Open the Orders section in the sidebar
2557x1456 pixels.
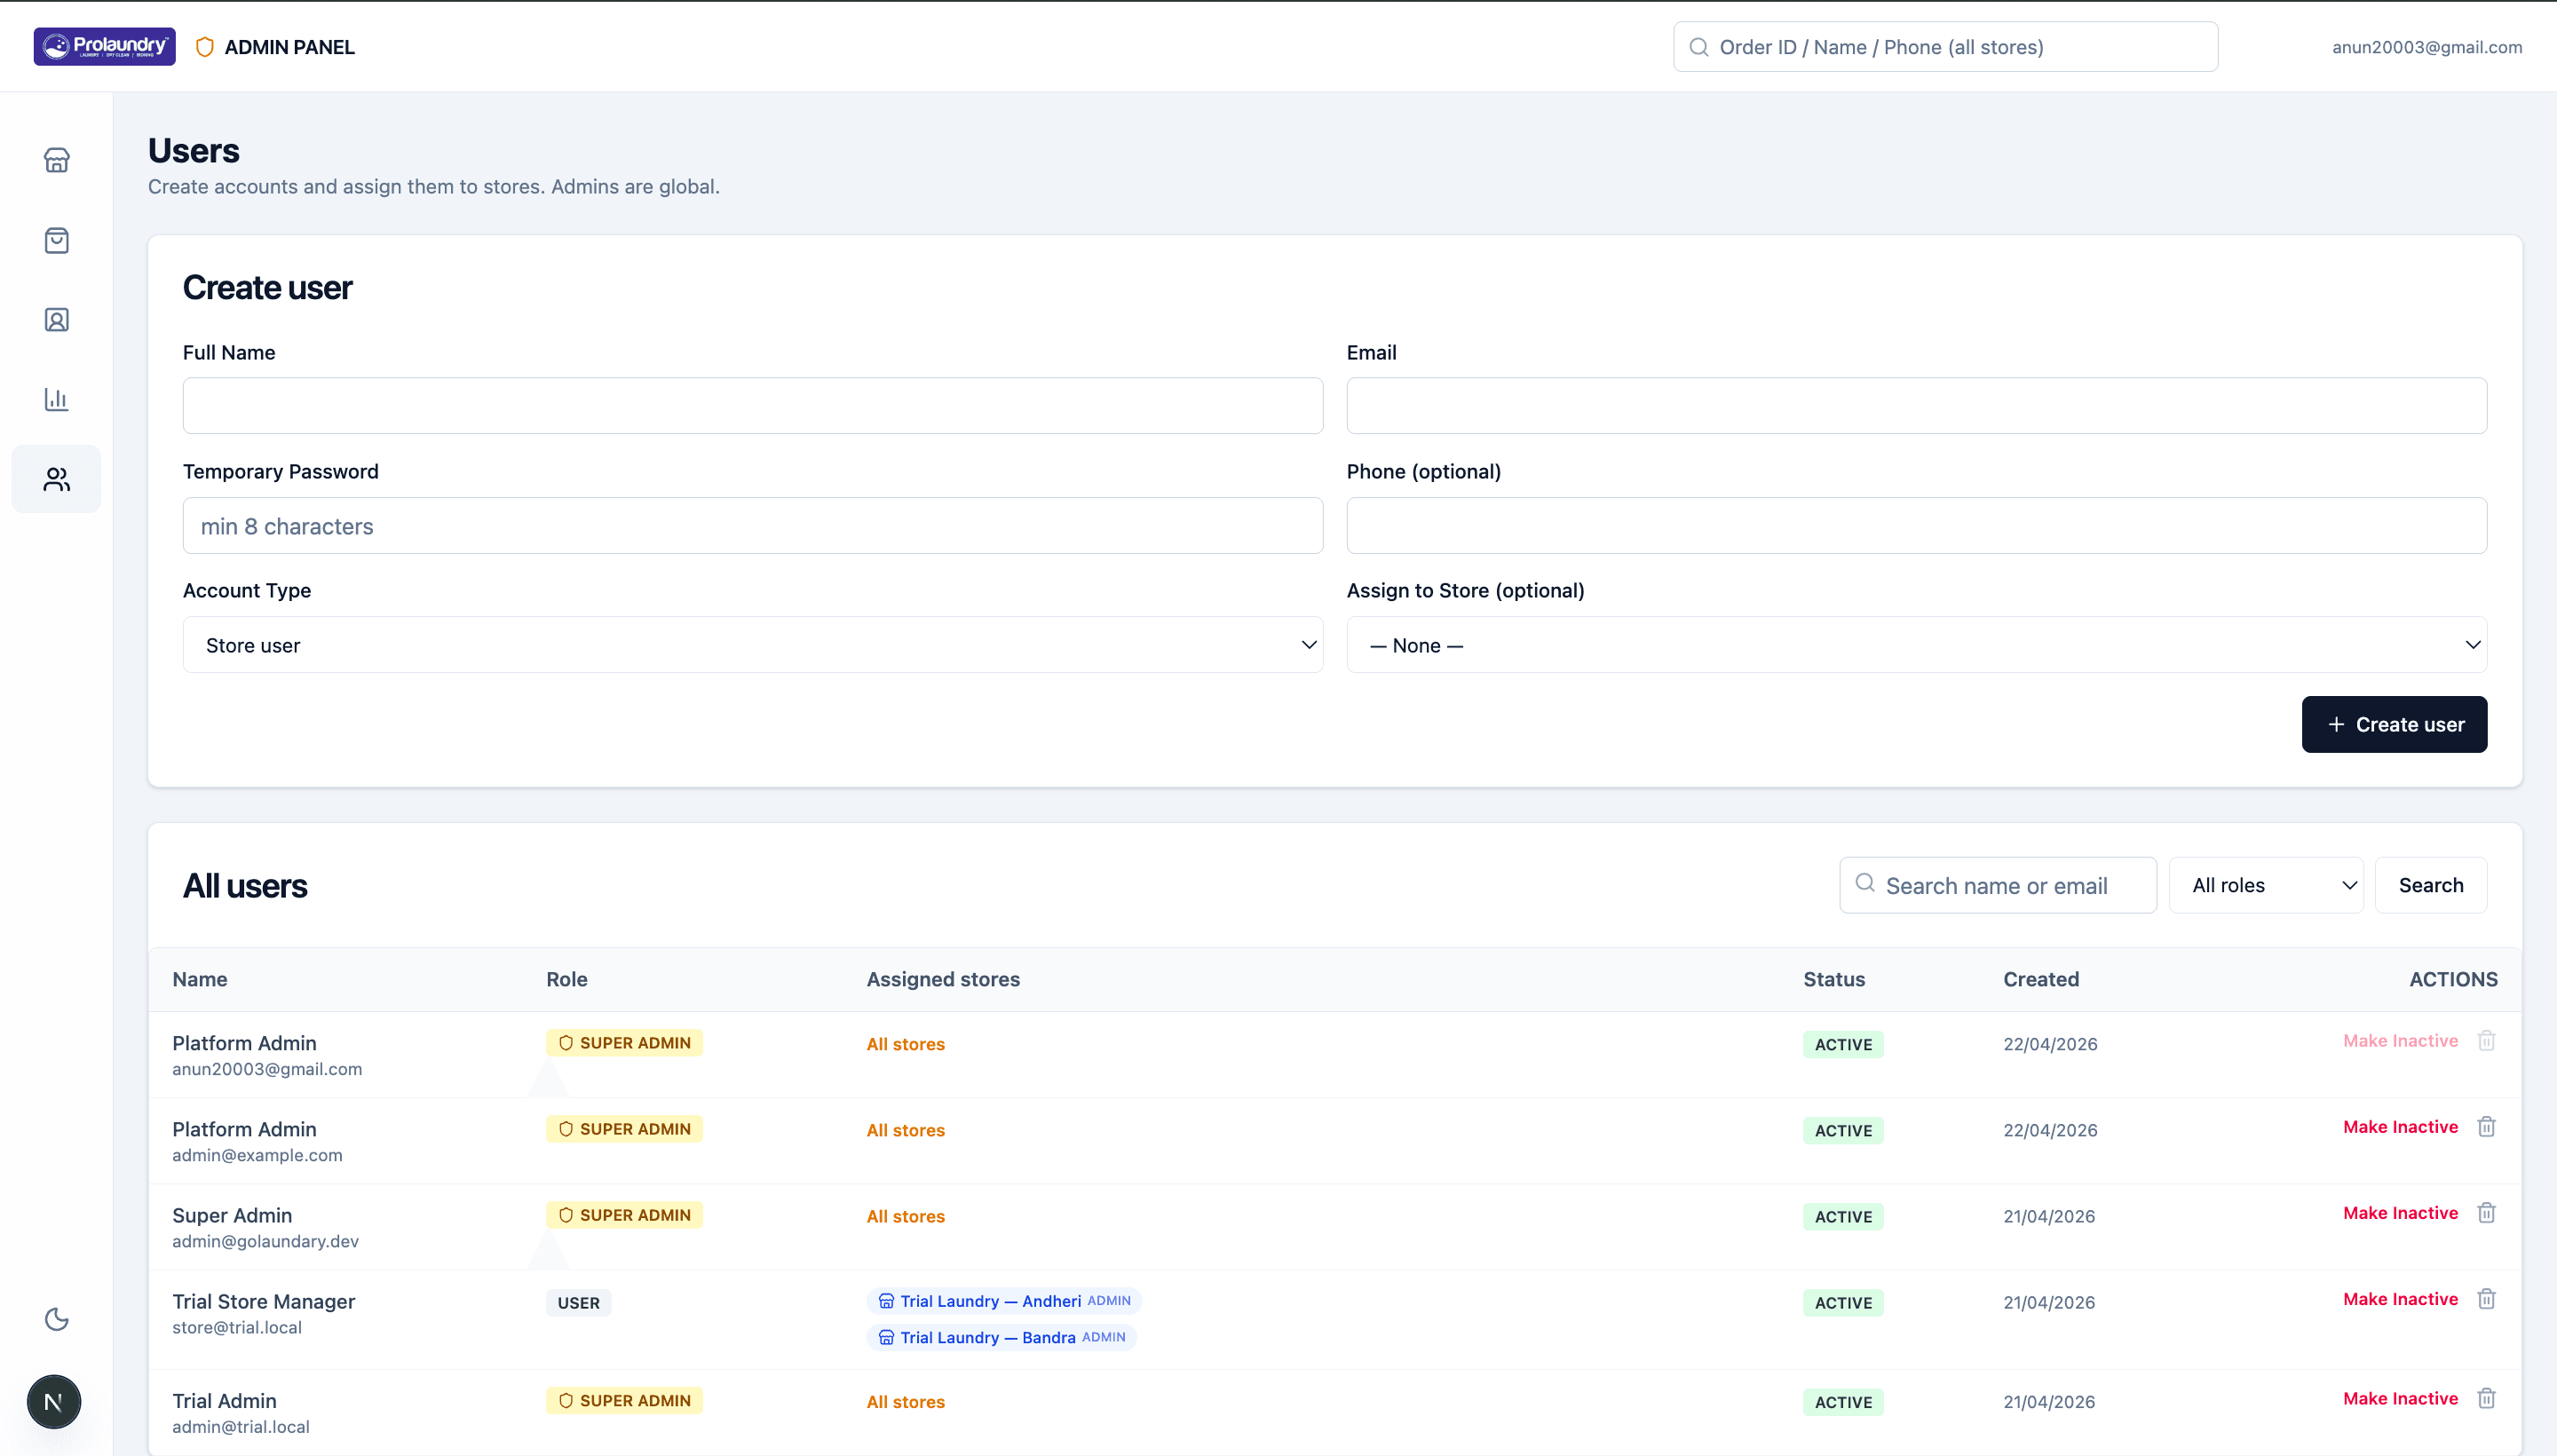pyautogui.click(x=56, y=240)
